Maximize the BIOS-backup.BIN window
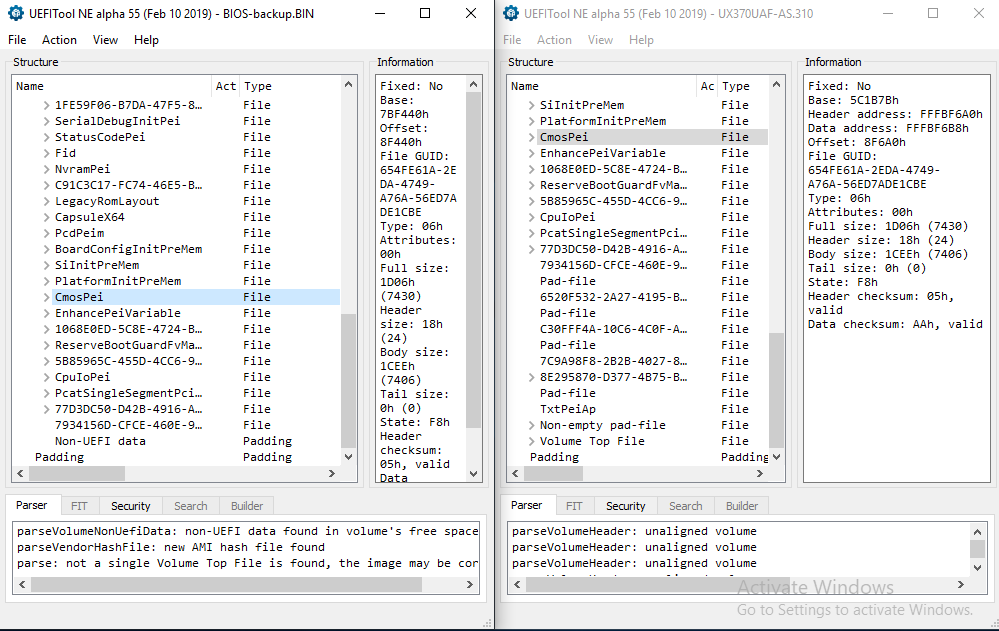 425,13
